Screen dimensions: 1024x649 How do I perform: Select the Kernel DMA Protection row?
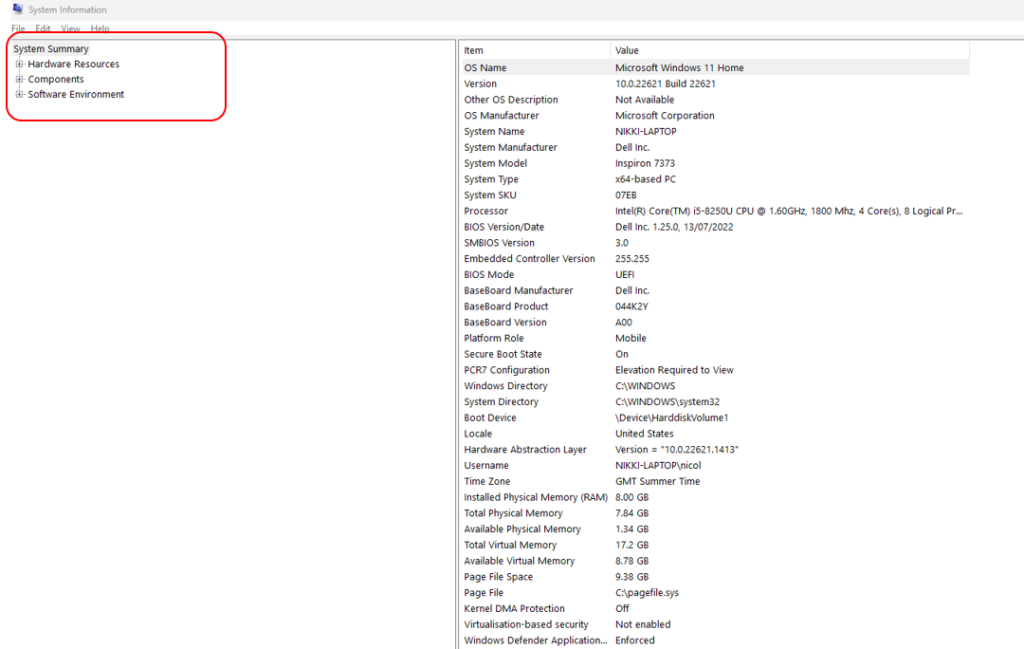point(715,609)
